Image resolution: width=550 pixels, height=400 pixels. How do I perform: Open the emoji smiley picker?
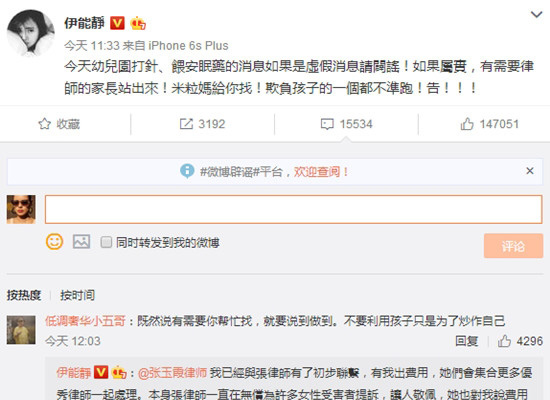54,242
